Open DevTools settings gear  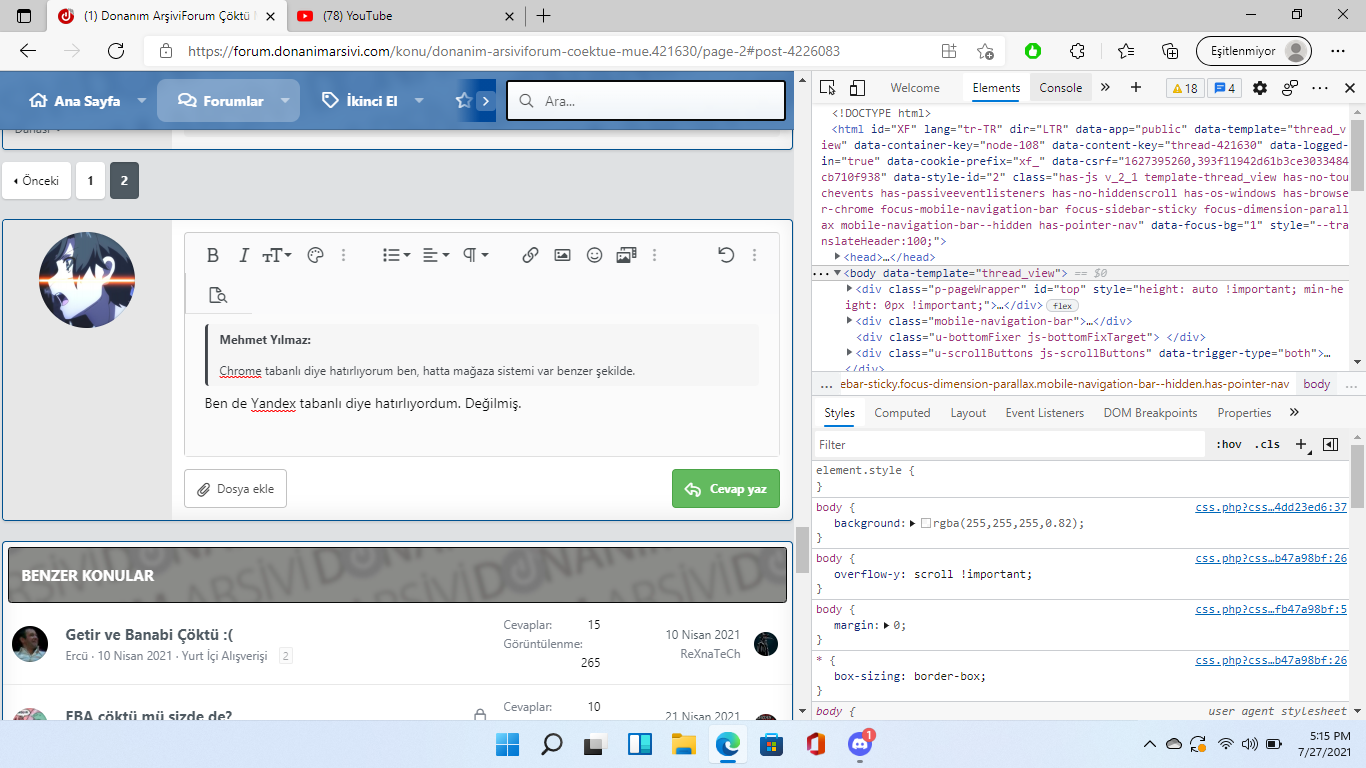coord(1260,88)
